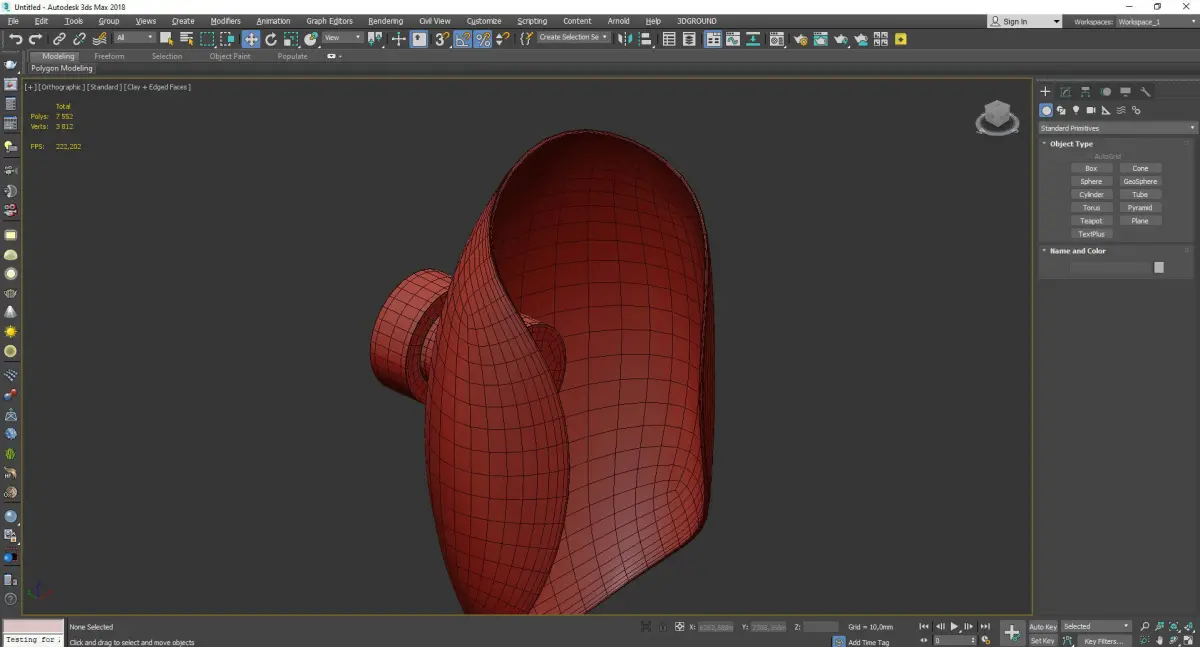Switch to the Freeform ribbon tab

pyautogui.click(x=109, y=57)
